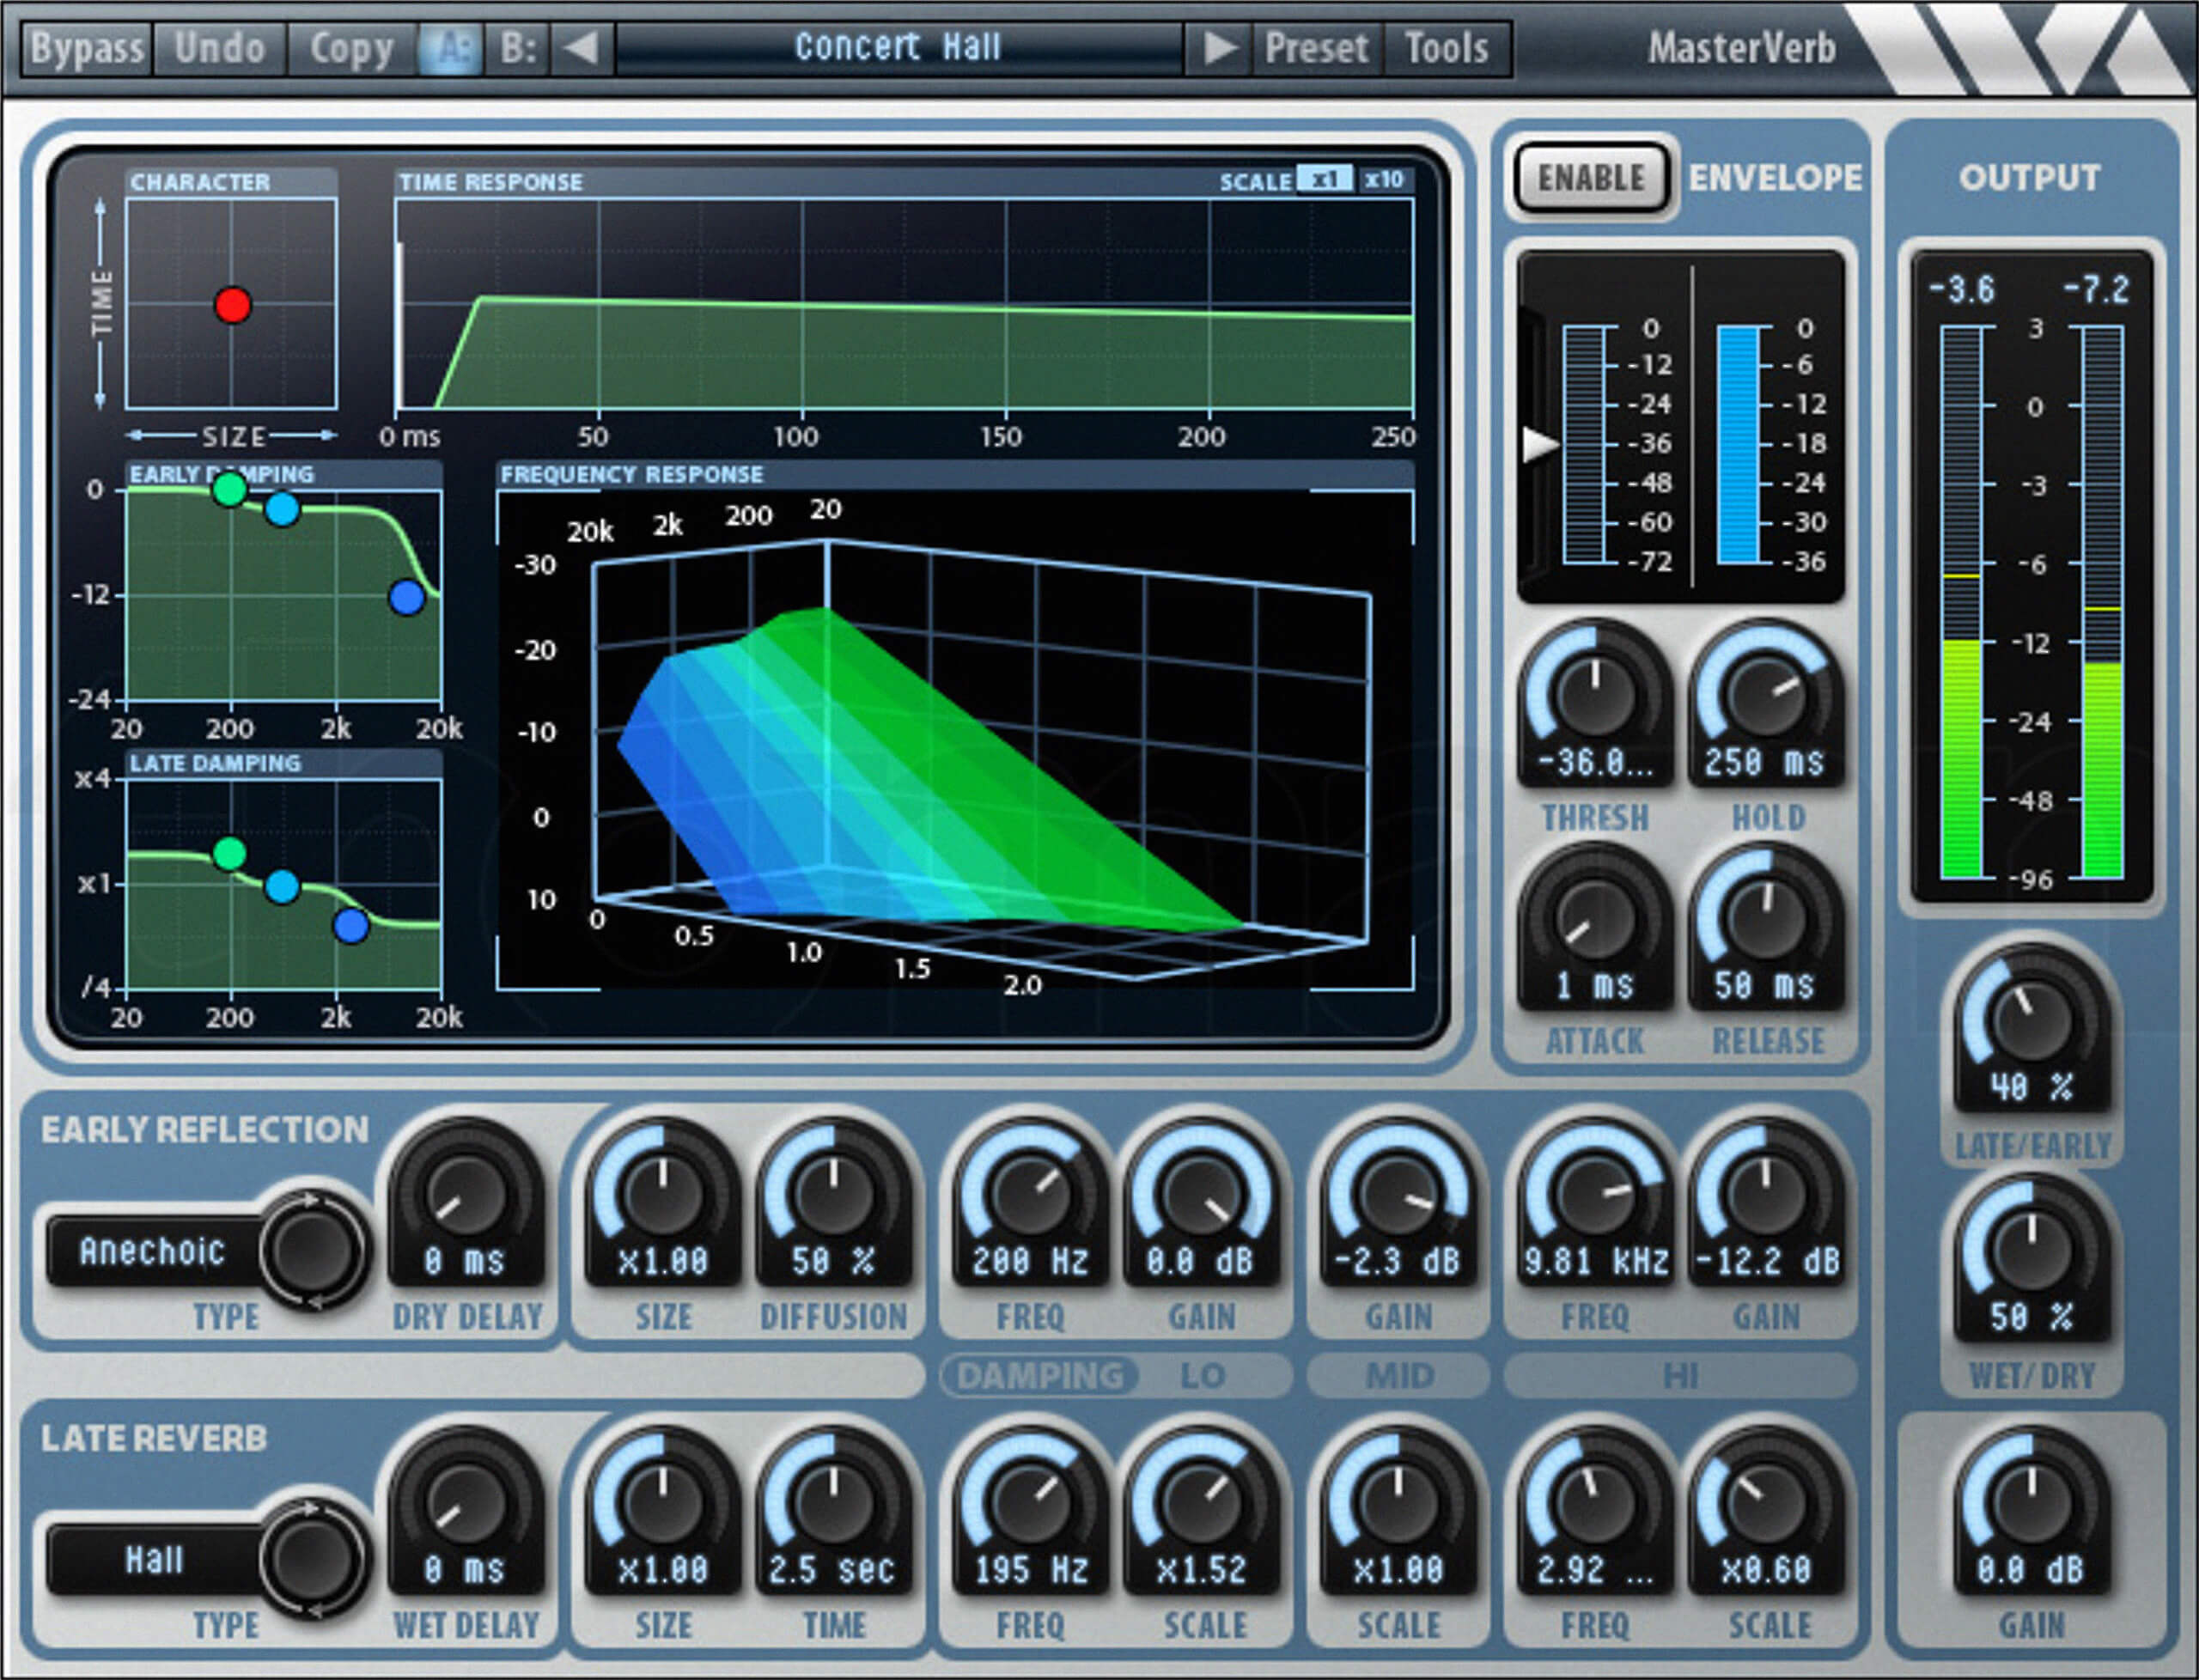Select the next preset arrow

point(1218,46)
